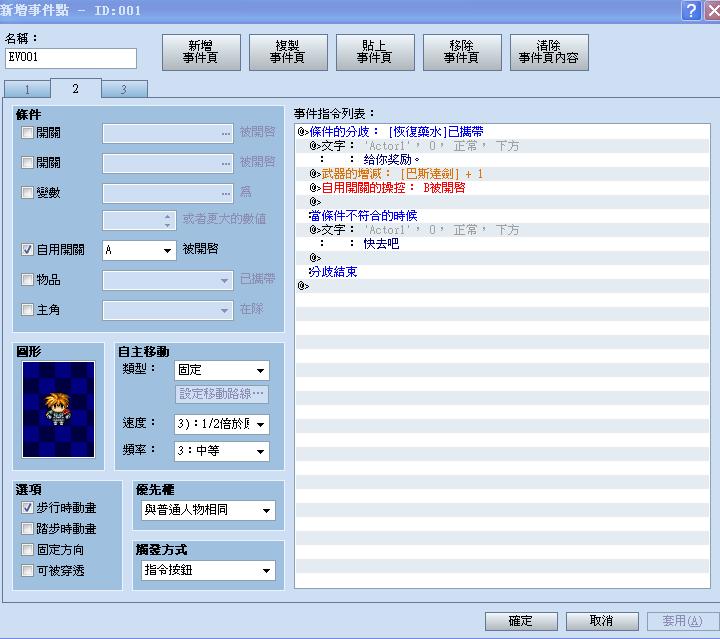Click 確定 to confirm
The width and height of the screenshot is (720, 639).
pyautogui.click(x=521, y=621)
